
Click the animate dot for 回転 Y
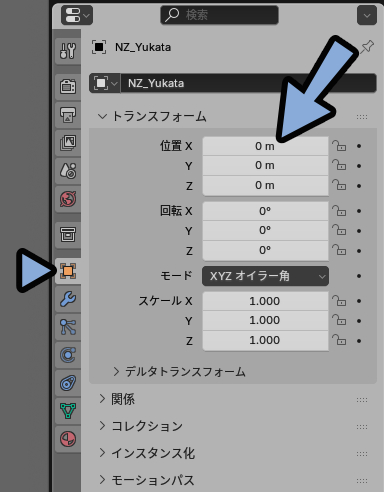[359, 231]
